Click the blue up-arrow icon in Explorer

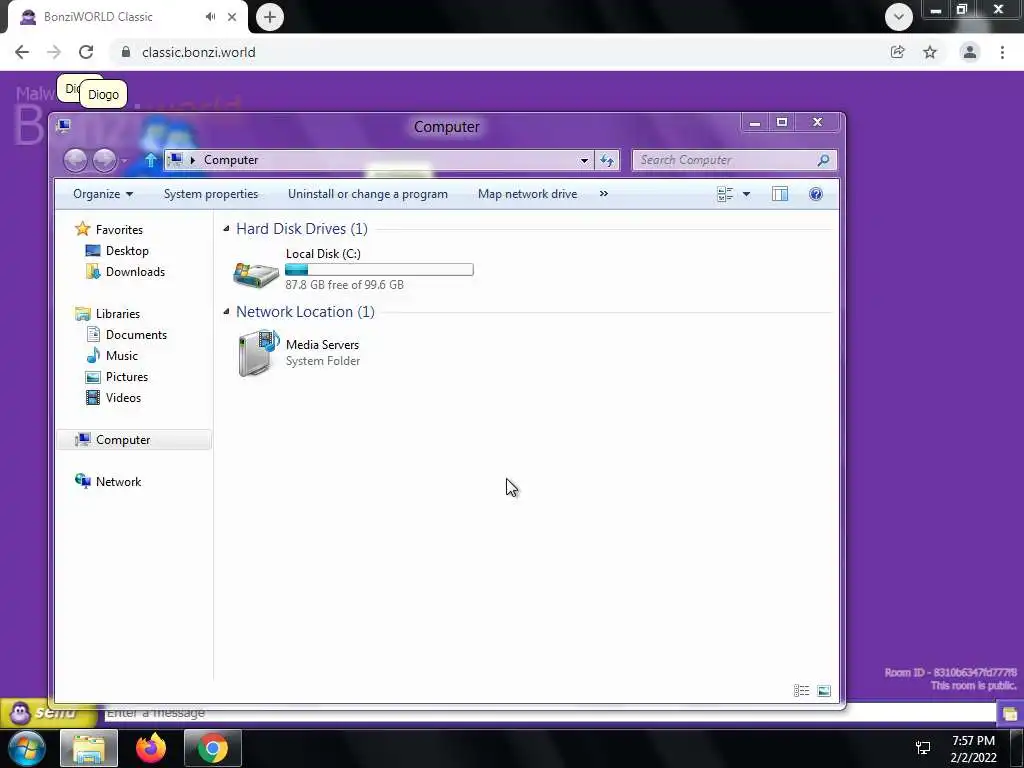pos(151,160)
